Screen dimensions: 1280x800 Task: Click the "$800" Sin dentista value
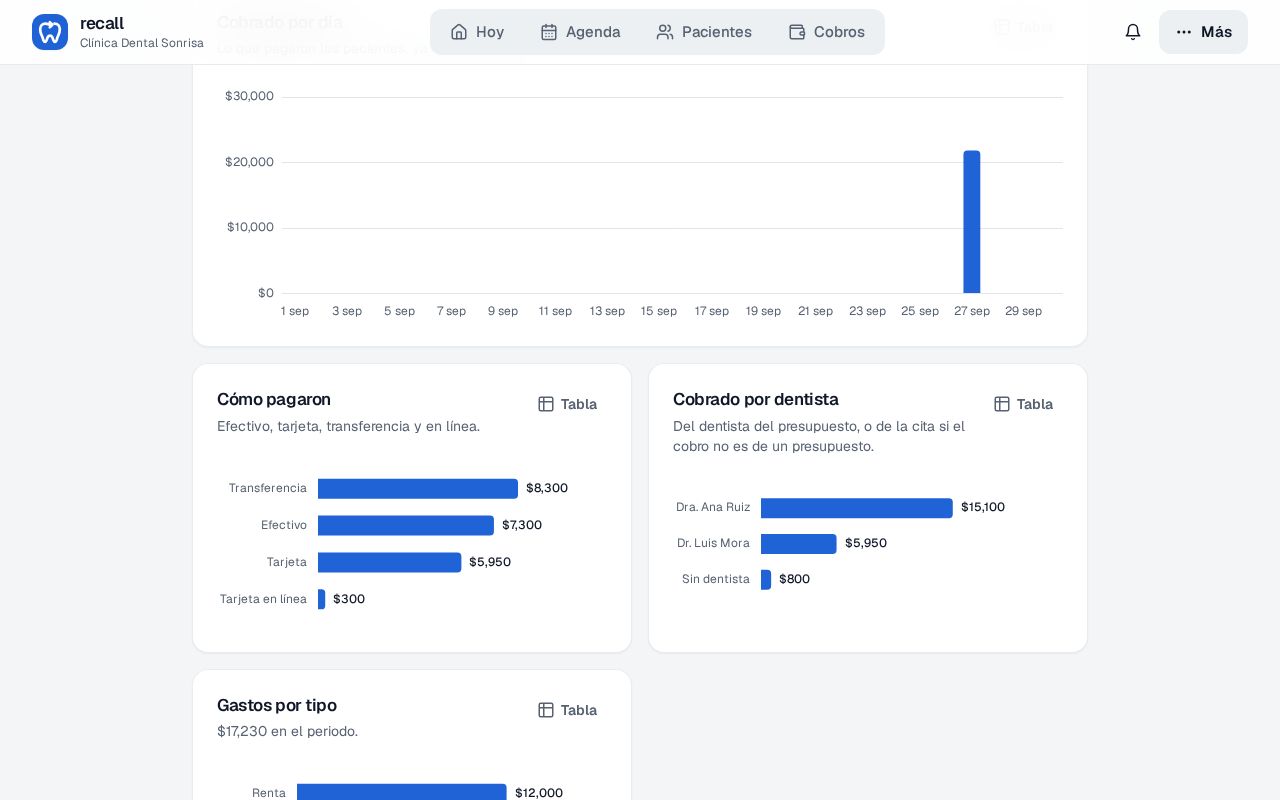coord(795,579)
